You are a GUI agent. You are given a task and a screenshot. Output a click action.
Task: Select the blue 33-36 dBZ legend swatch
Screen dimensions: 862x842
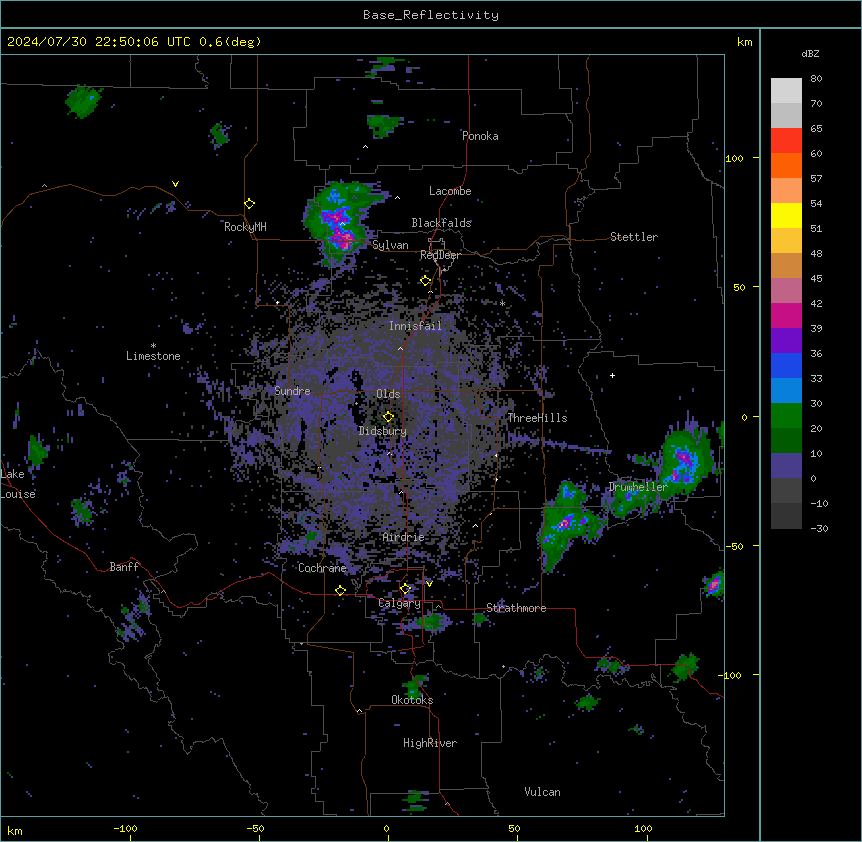[x=786, y=365]
